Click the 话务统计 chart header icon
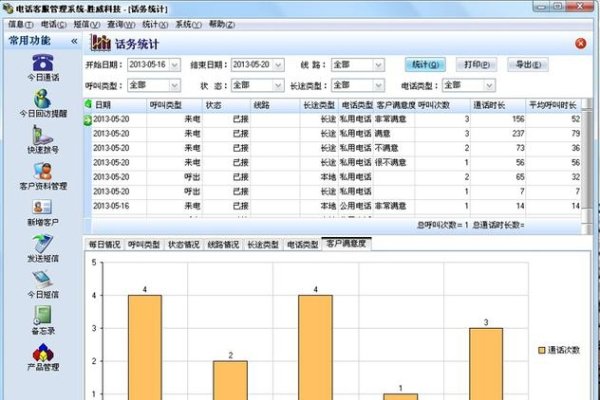The width and height of the screenshot is (600, 400). (100, 43)
